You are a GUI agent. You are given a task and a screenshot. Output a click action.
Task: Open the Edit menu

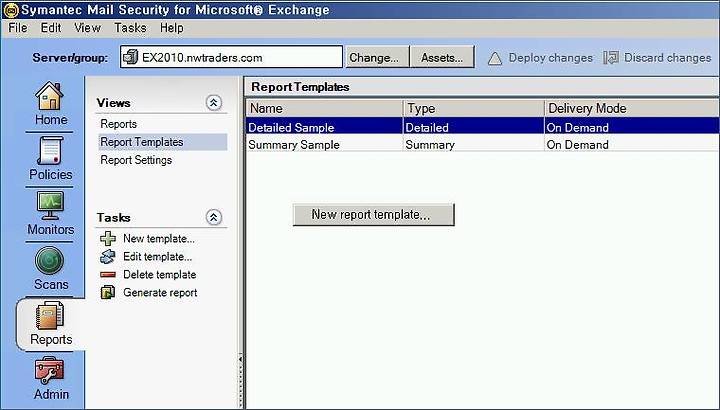coord(51,28)
